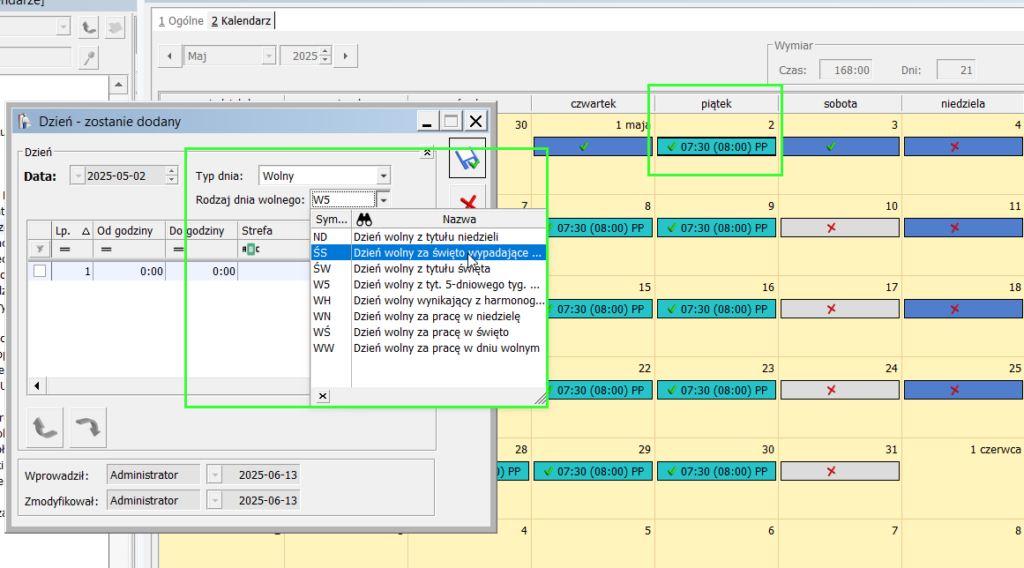
Task: Click the Rodzaj dnia wolnego W5 field
Action: [x=343, y=200]
